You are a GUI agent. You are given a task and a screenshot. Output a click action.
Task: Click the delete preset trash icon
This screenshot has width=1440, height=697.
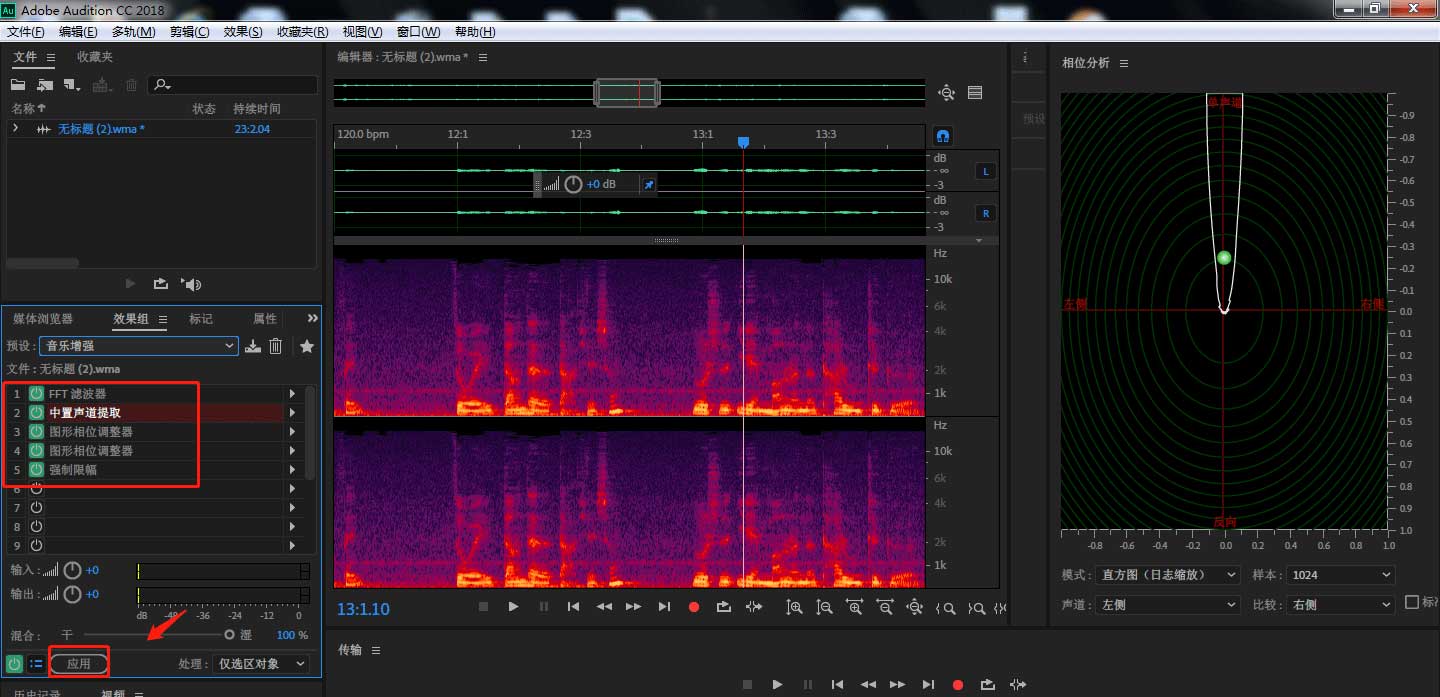[x=275, y=345]
